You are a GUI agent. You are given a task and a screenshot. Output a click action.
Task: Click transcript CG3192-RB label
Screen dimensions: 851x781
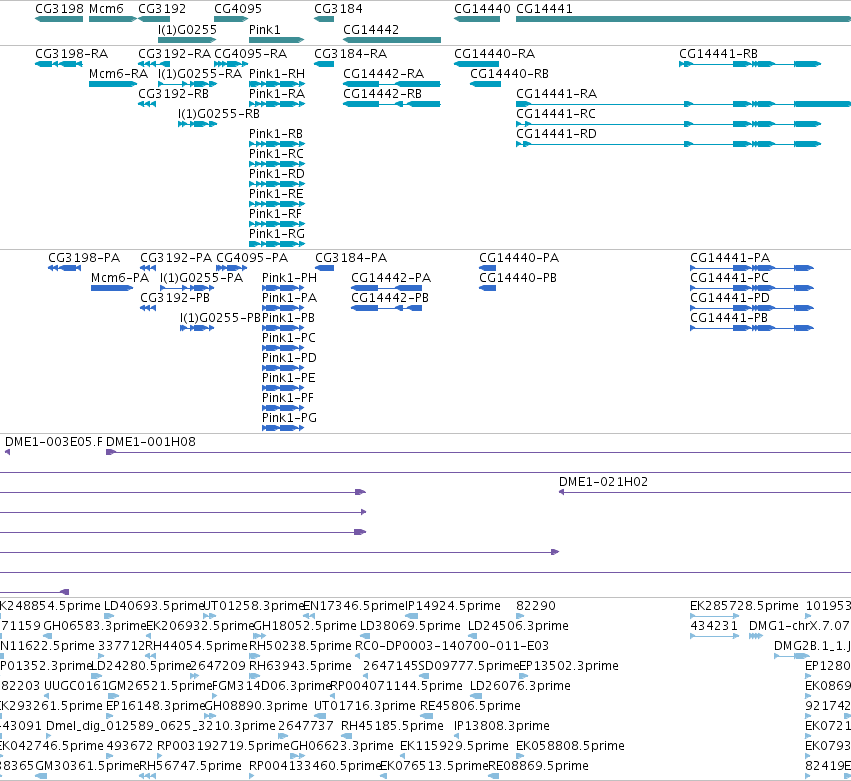(x=173, y=93)
